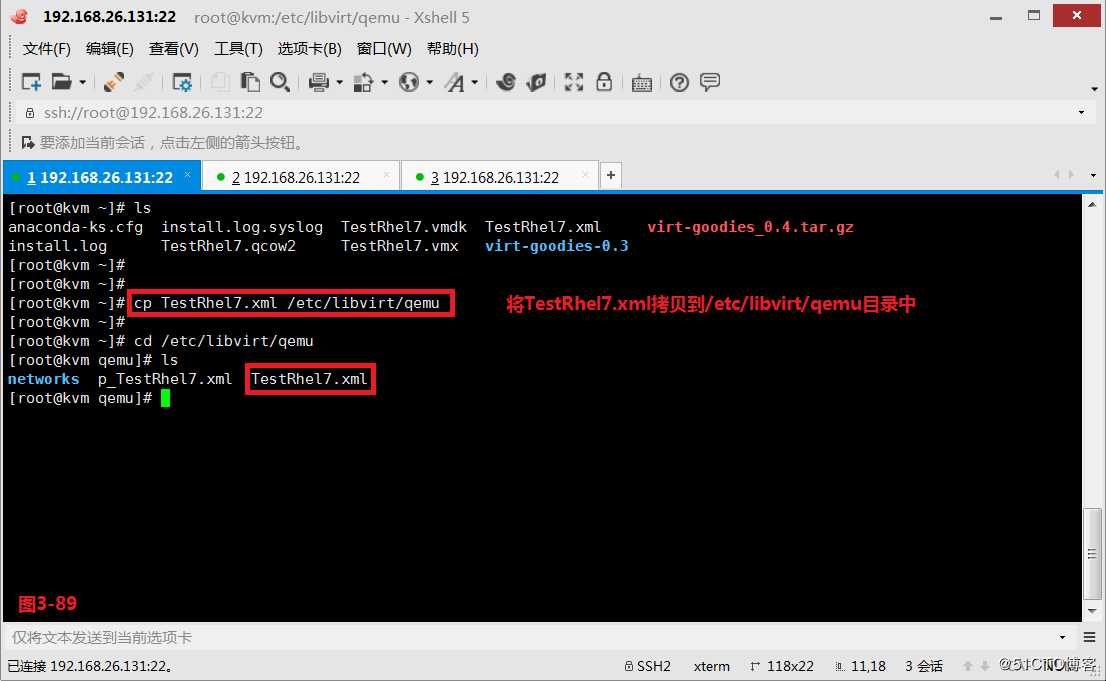Screen dimensions: 1106x681
Task: Click the networks directory name
Action: pos(44,380)
